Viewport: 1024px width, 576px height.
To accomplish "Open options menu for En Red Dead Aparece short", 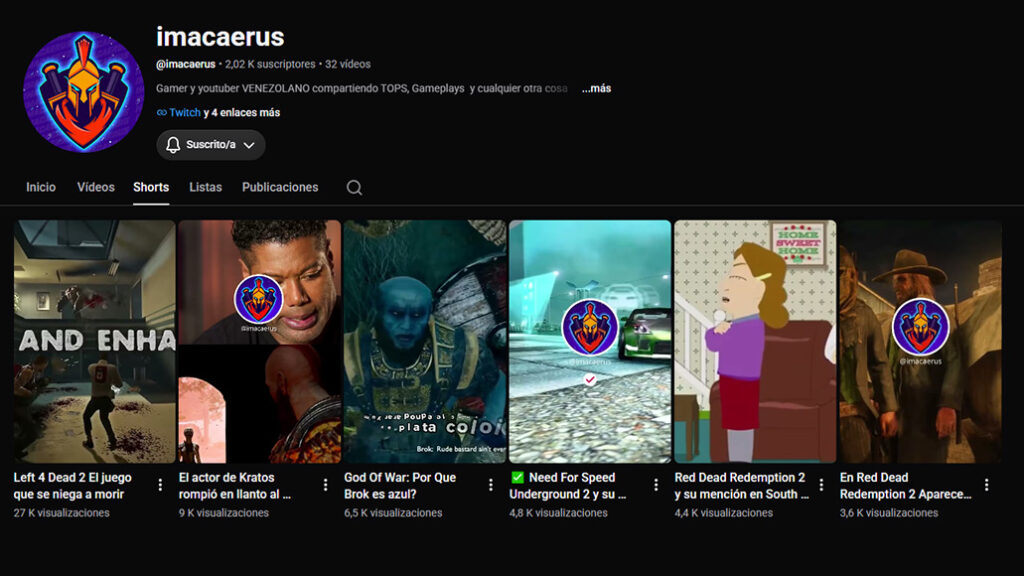I will tap(986, 485).
